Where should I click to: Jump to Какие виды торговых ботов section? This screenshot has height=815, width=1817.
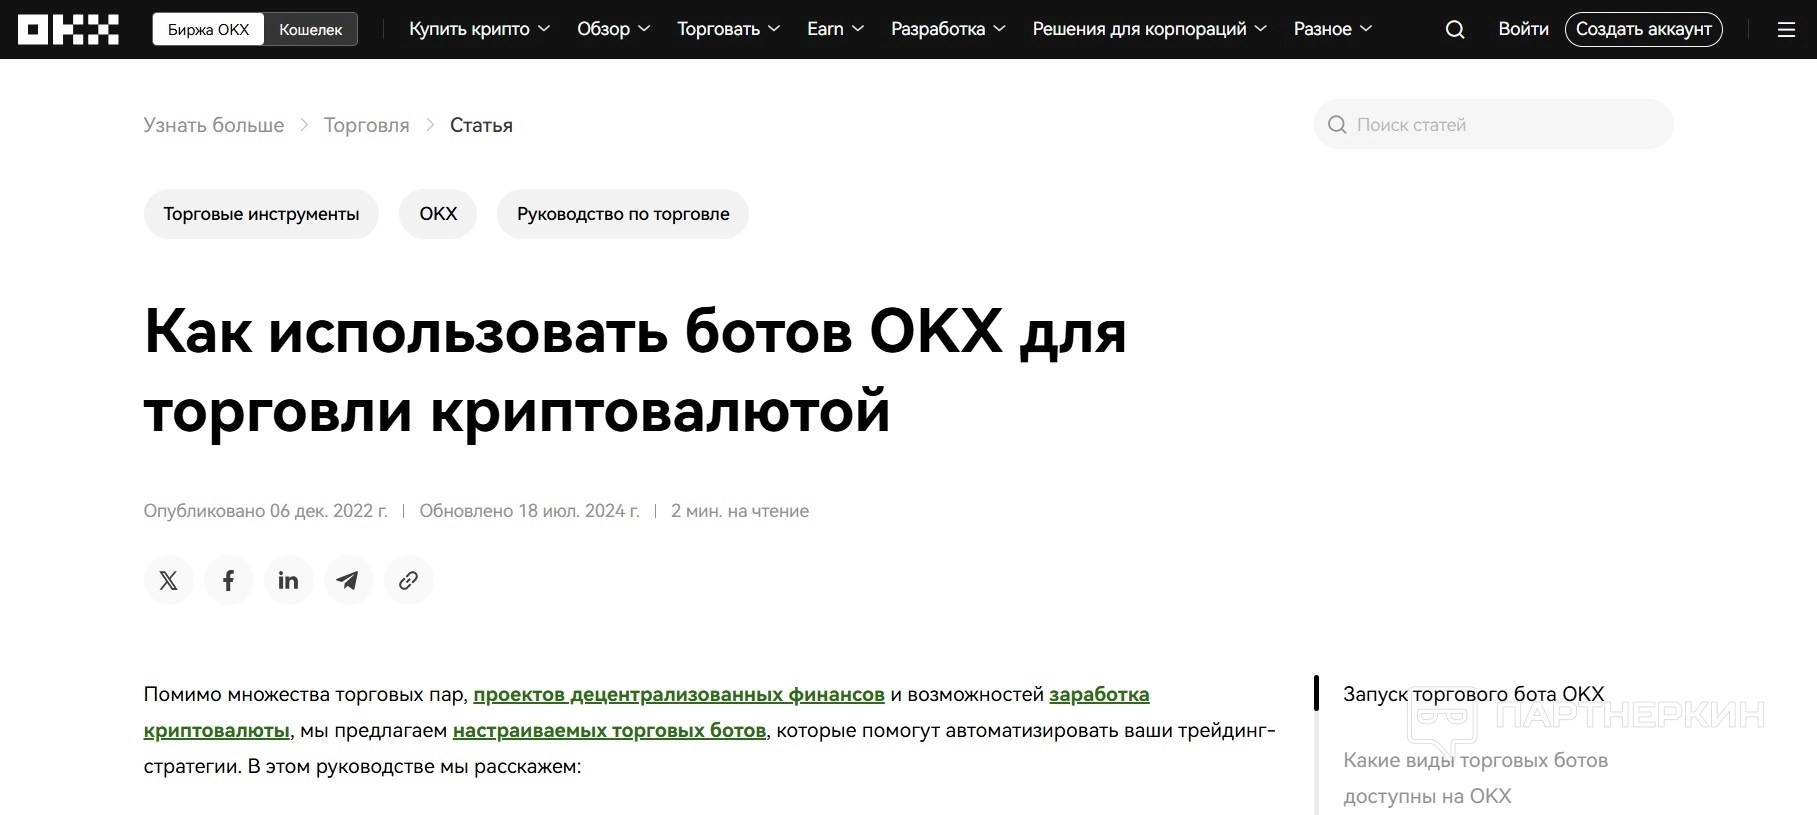[x=1475, y=778]
